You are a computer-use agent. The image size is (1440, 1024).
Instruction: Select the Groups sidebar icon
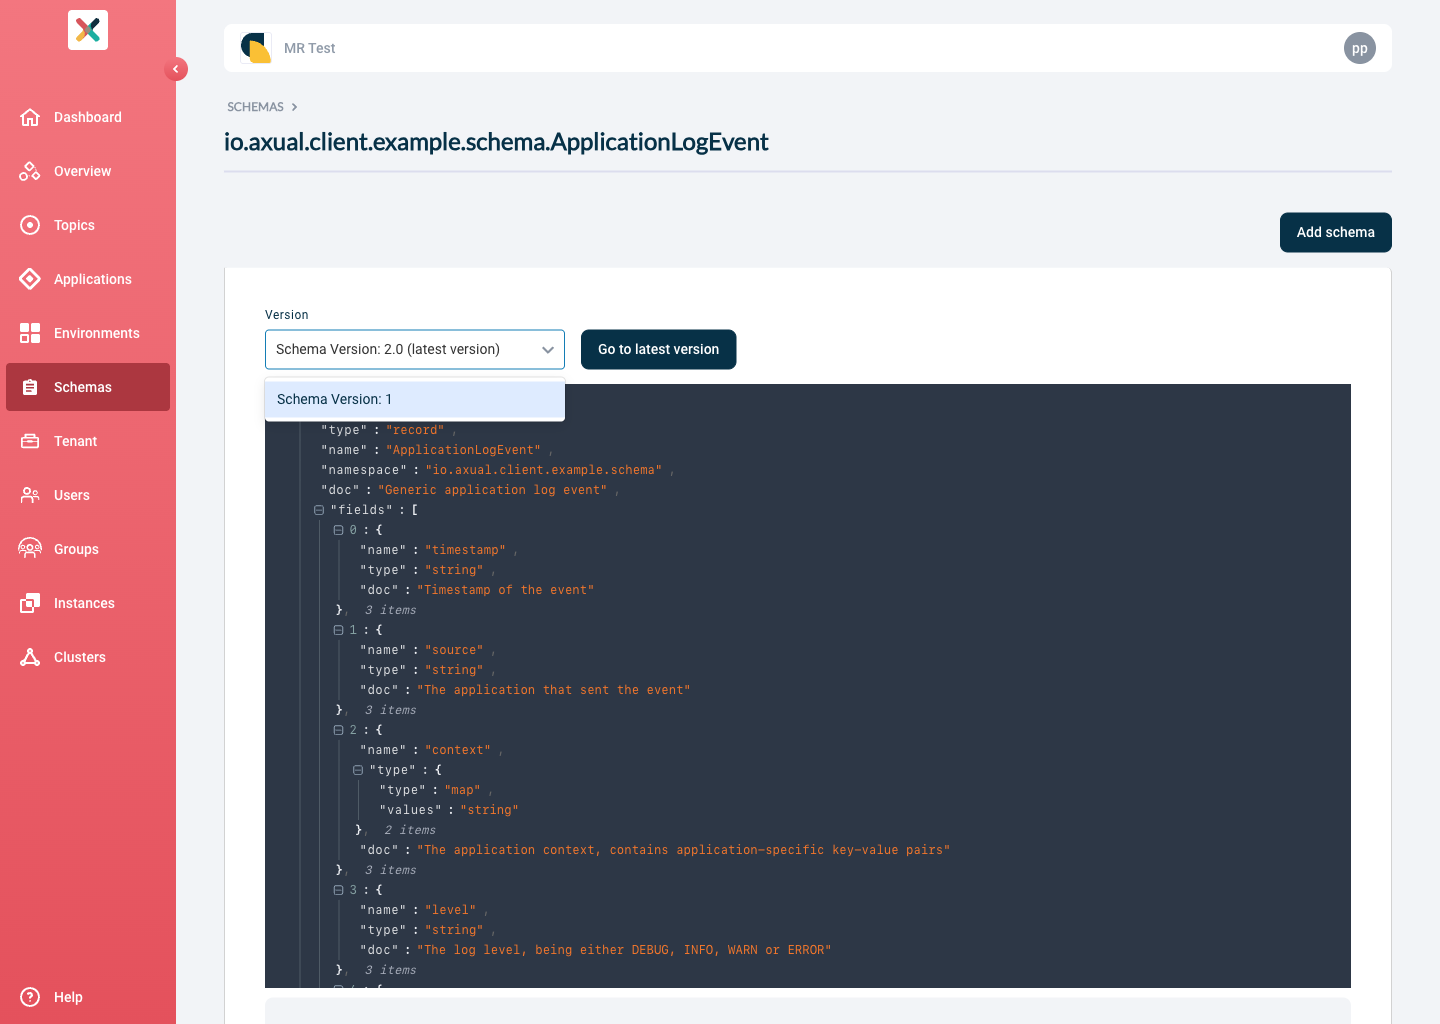pos(31,549)
